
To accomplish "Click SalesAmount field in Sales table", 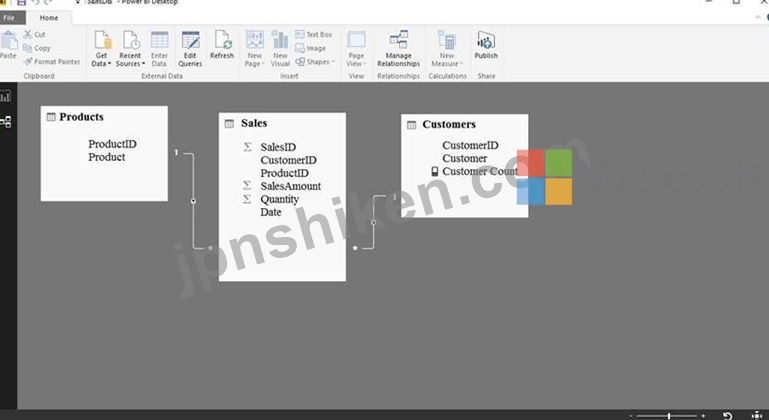I will pos(291,186).
